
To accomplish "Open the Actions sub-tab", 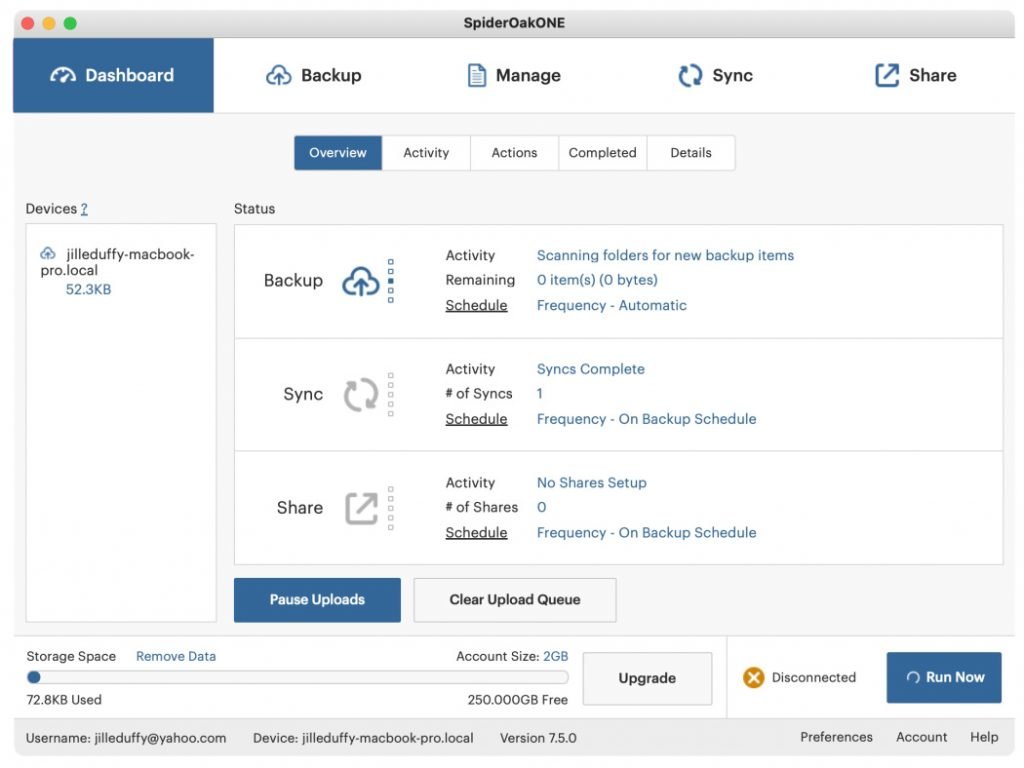I will [514, 153].
